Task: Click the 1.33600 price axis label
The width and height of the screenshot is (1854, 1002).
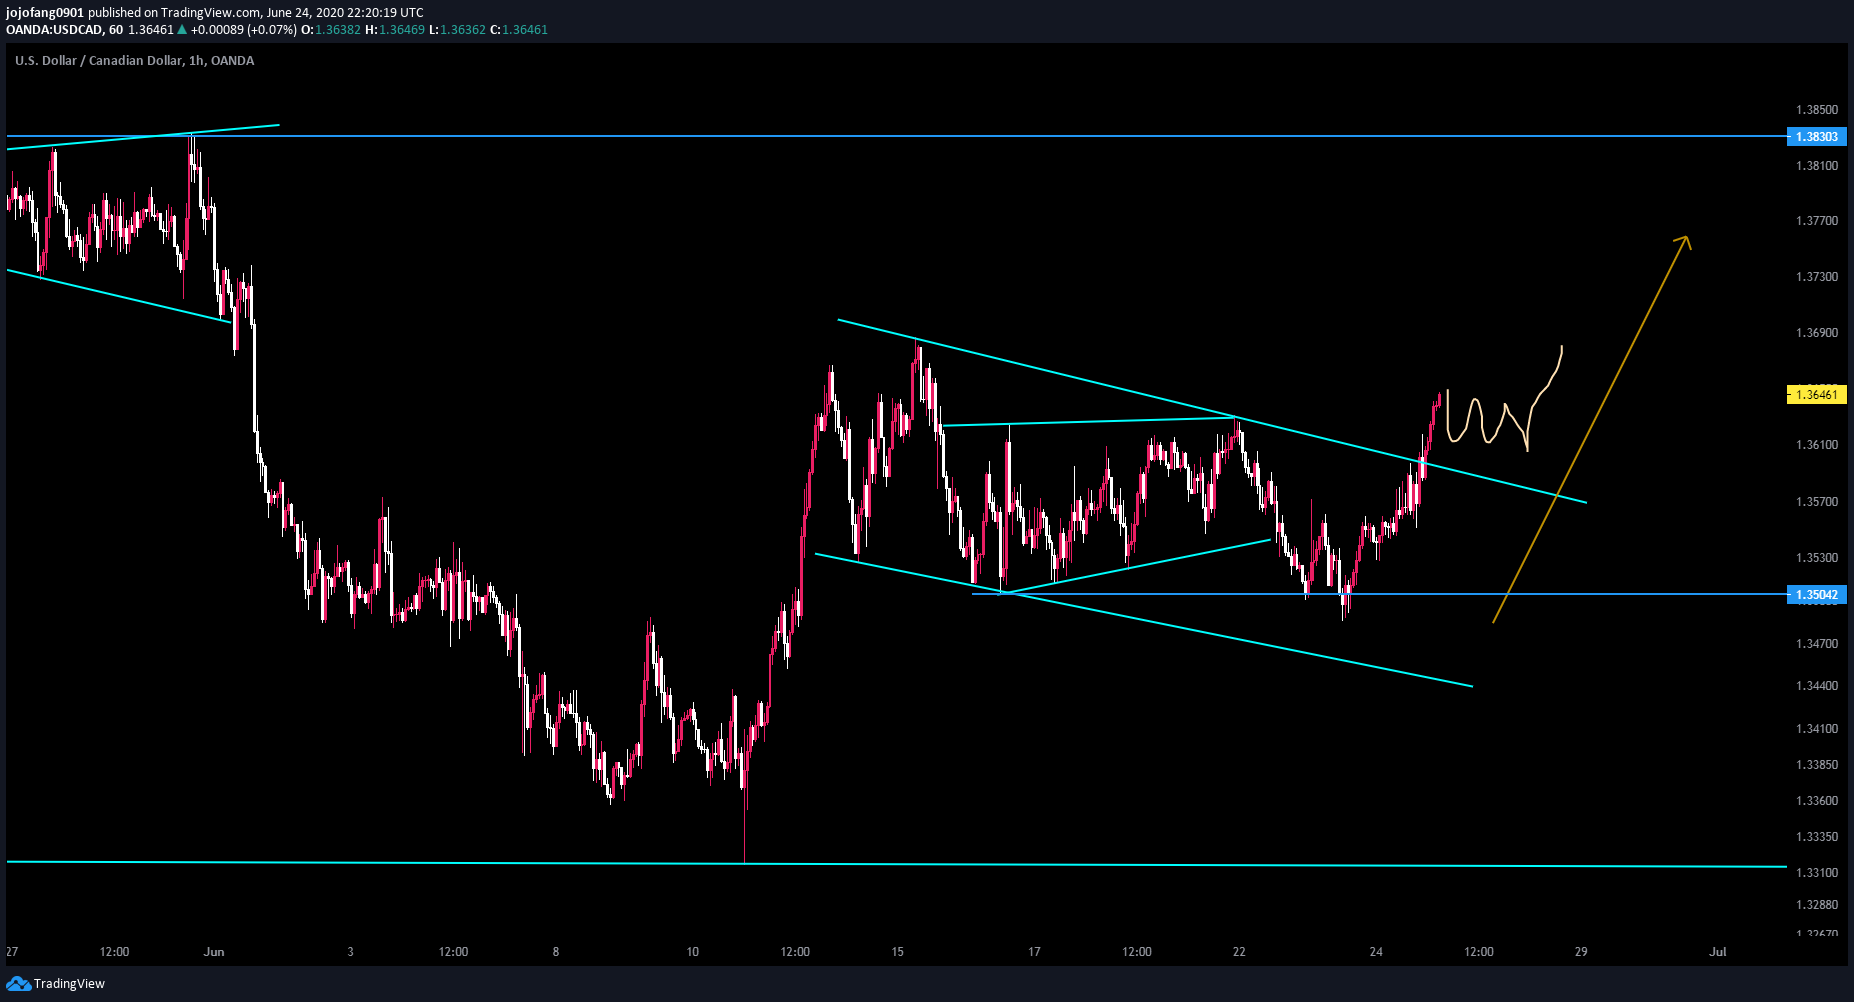Action: [1816, 801]
